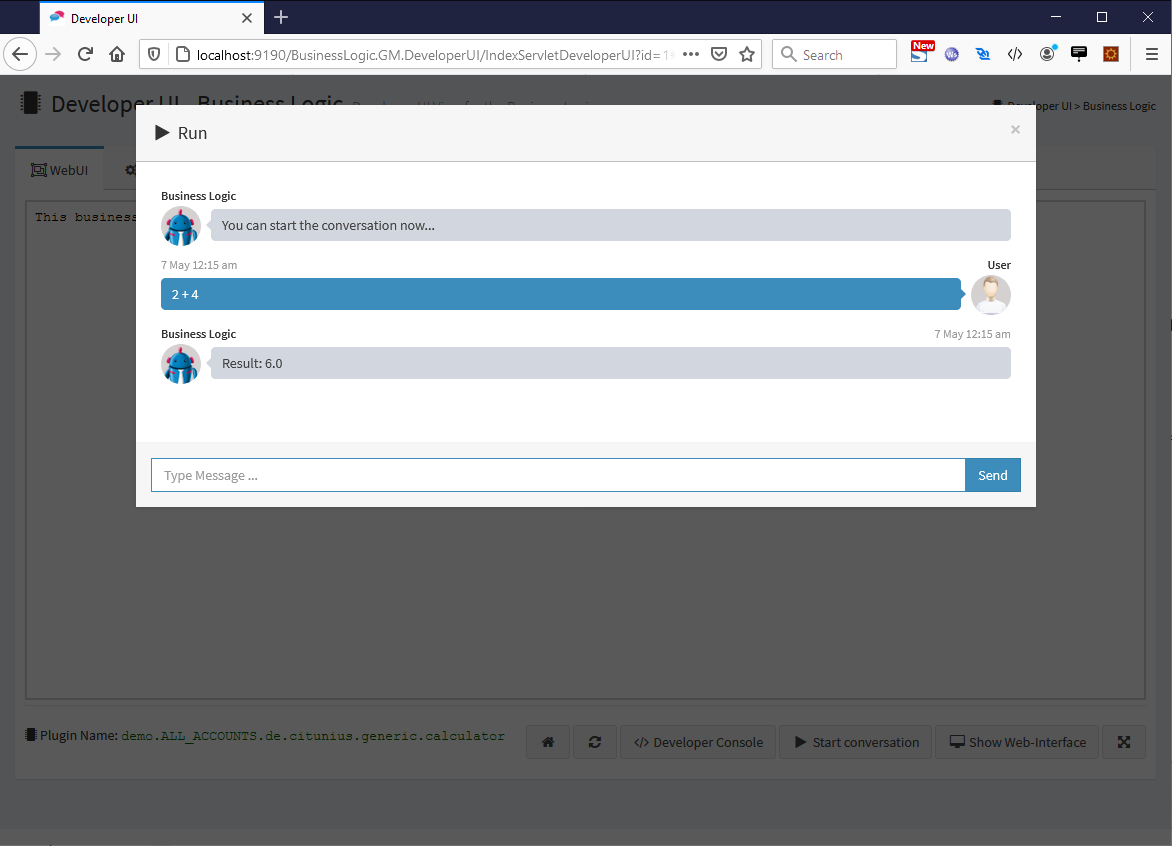This screenshot has height=846, width=1172.
Task: Click the Business Logic robot avatar on the first message
Action: point(181,226)
